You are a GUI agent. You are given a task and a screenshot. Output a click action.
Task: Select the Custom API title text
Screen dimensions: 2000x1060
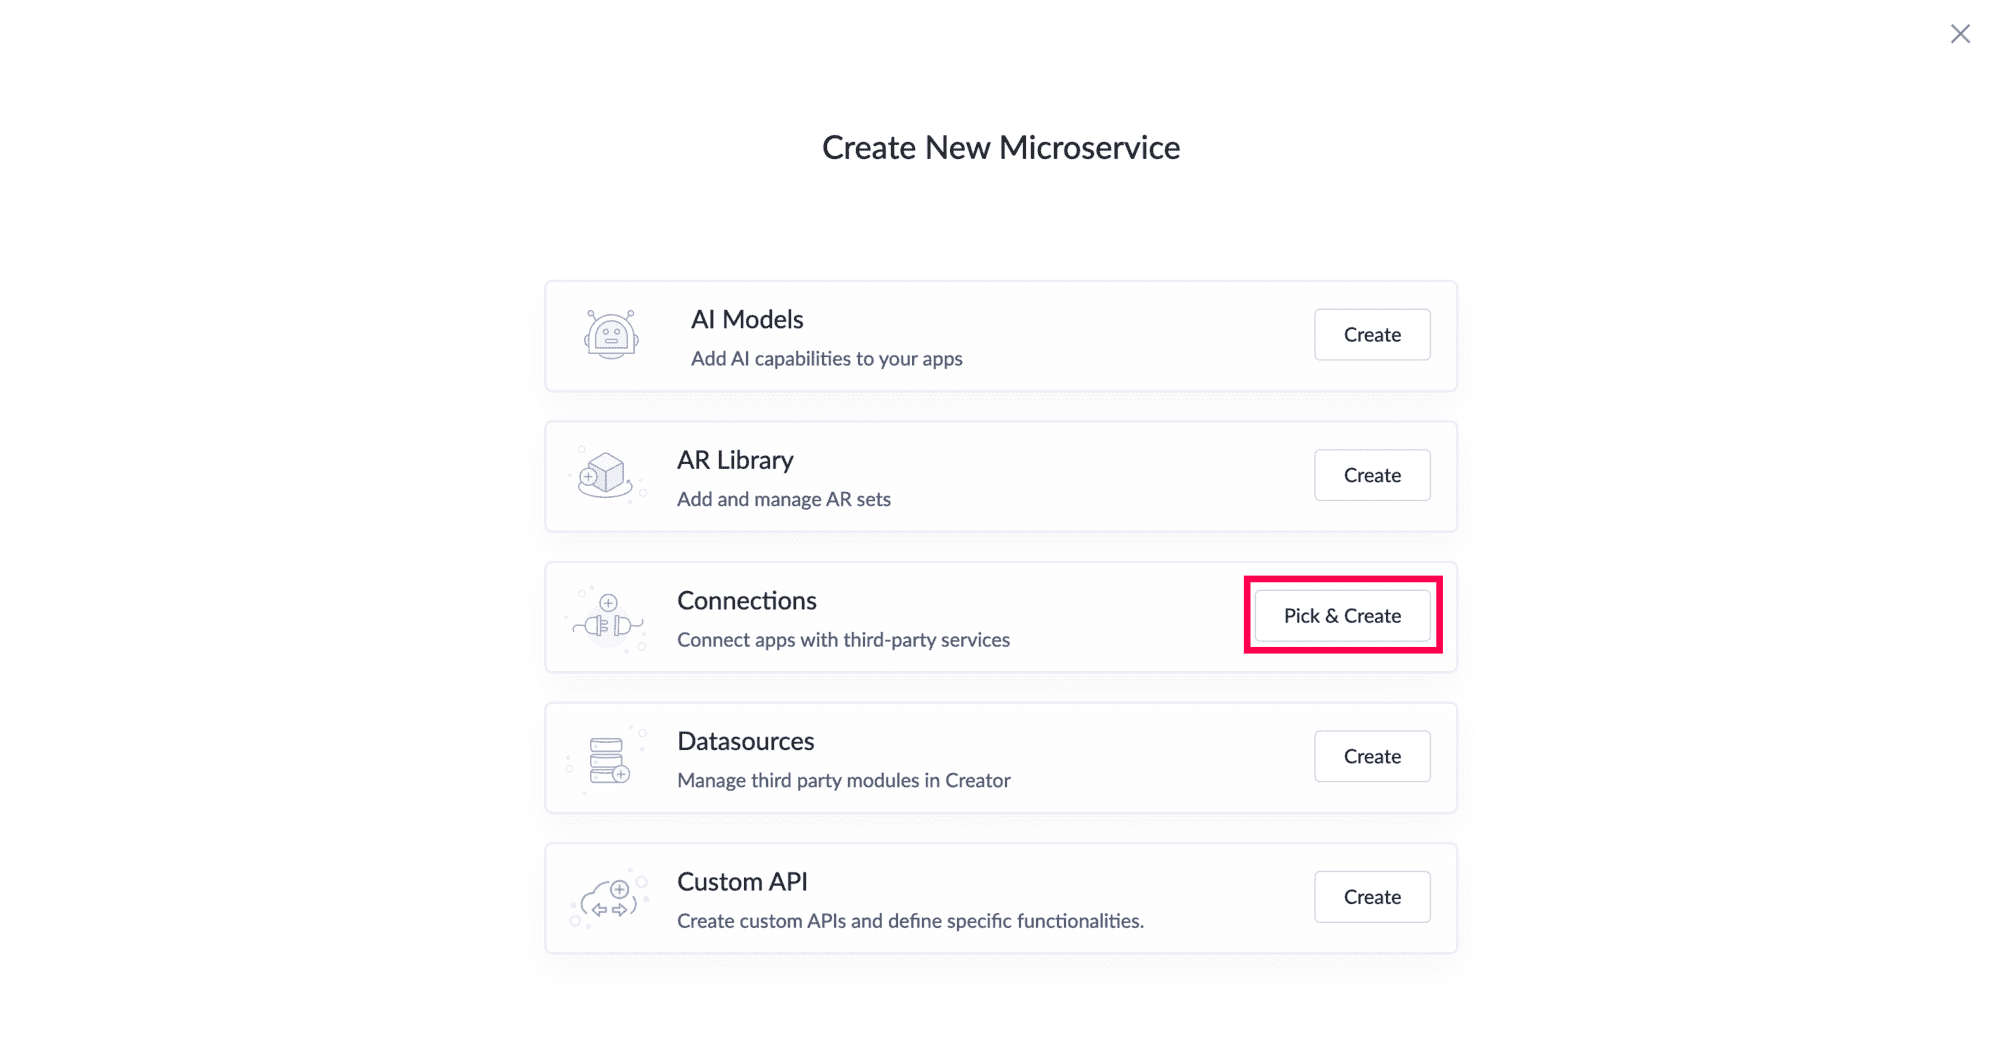click(742, 882)
